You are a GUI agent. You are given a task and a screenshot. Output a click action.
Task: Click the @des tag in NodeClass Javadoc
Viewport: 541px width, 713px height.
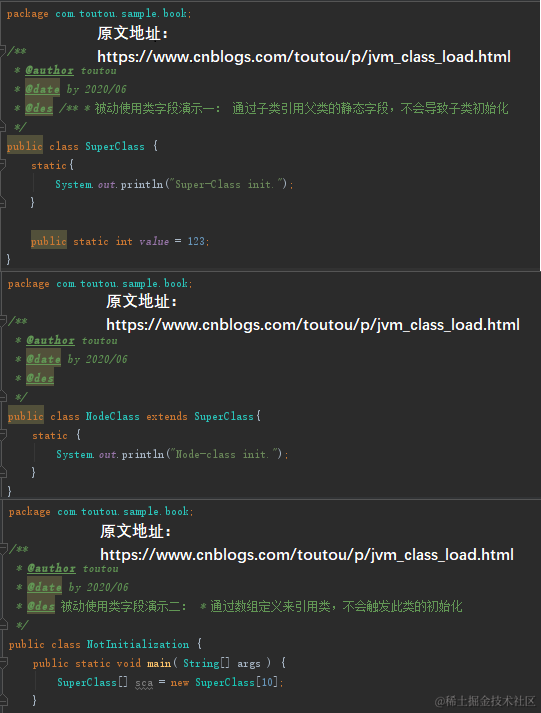tap(40, 378)
